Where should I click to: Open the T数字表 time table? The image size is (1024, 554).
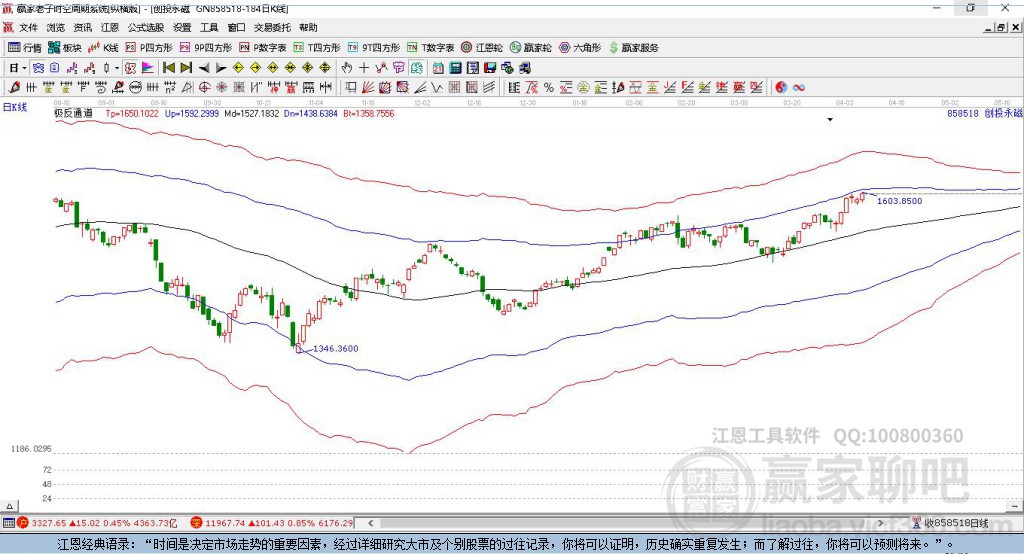pos(430,48)
